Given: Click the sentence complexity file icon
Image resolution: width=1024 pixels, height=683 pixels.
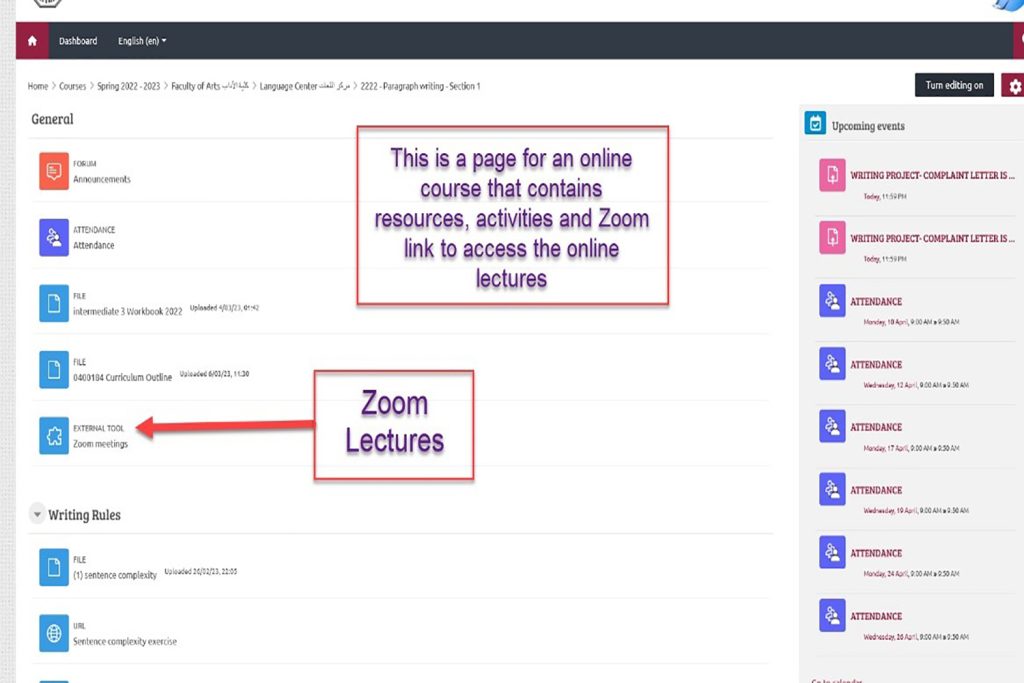Looking at the screenshot, I should pyautogui.click(x=54, y=567).
